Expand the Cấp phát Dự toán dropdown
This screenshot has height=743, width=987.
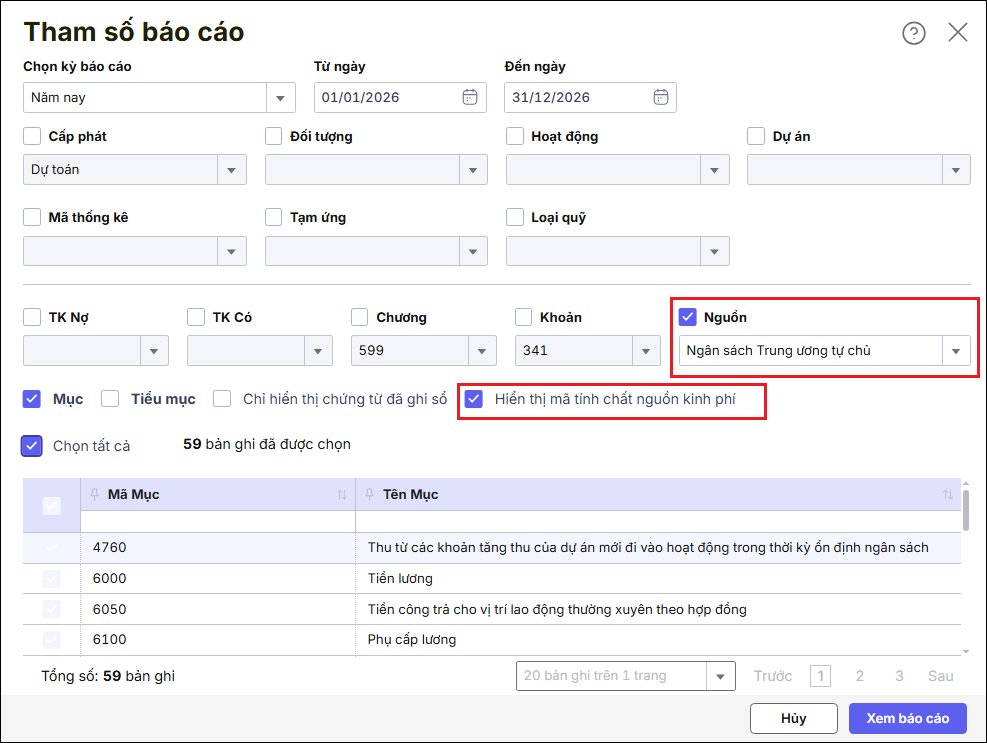coord(232,170)
